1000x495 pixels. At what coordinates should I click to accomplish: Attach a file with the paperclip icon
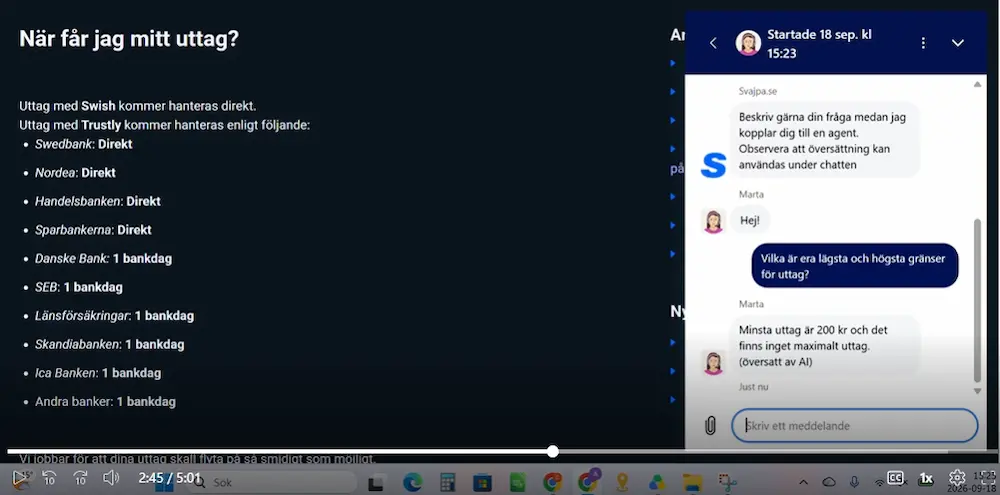click(x=710, y=425)
